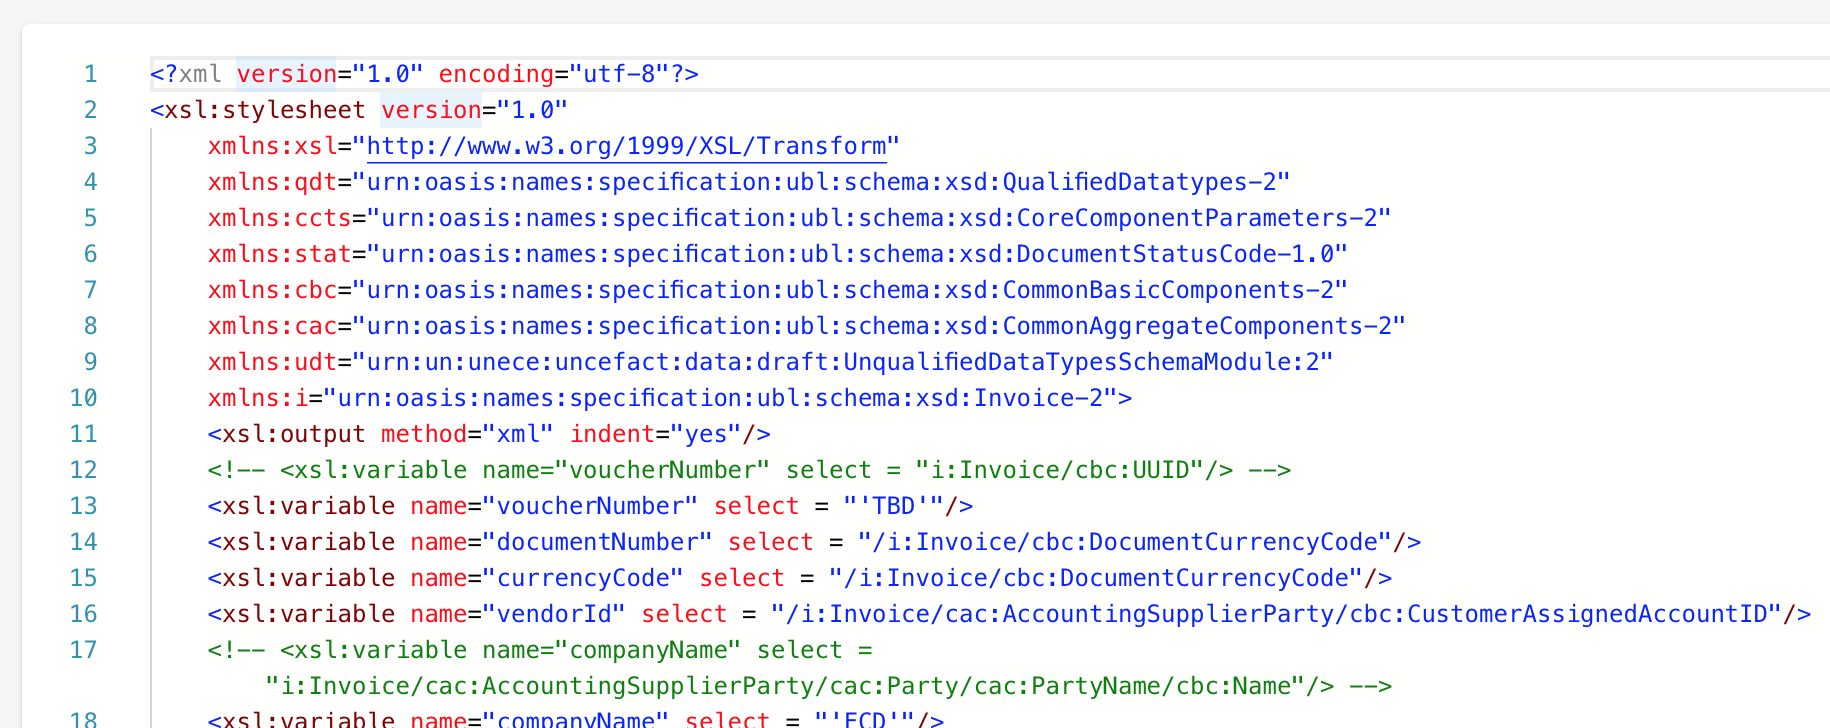This screenshot has width=1830, height=728.
Task: Click line number 1 in gutter
Action: (90, 74)
